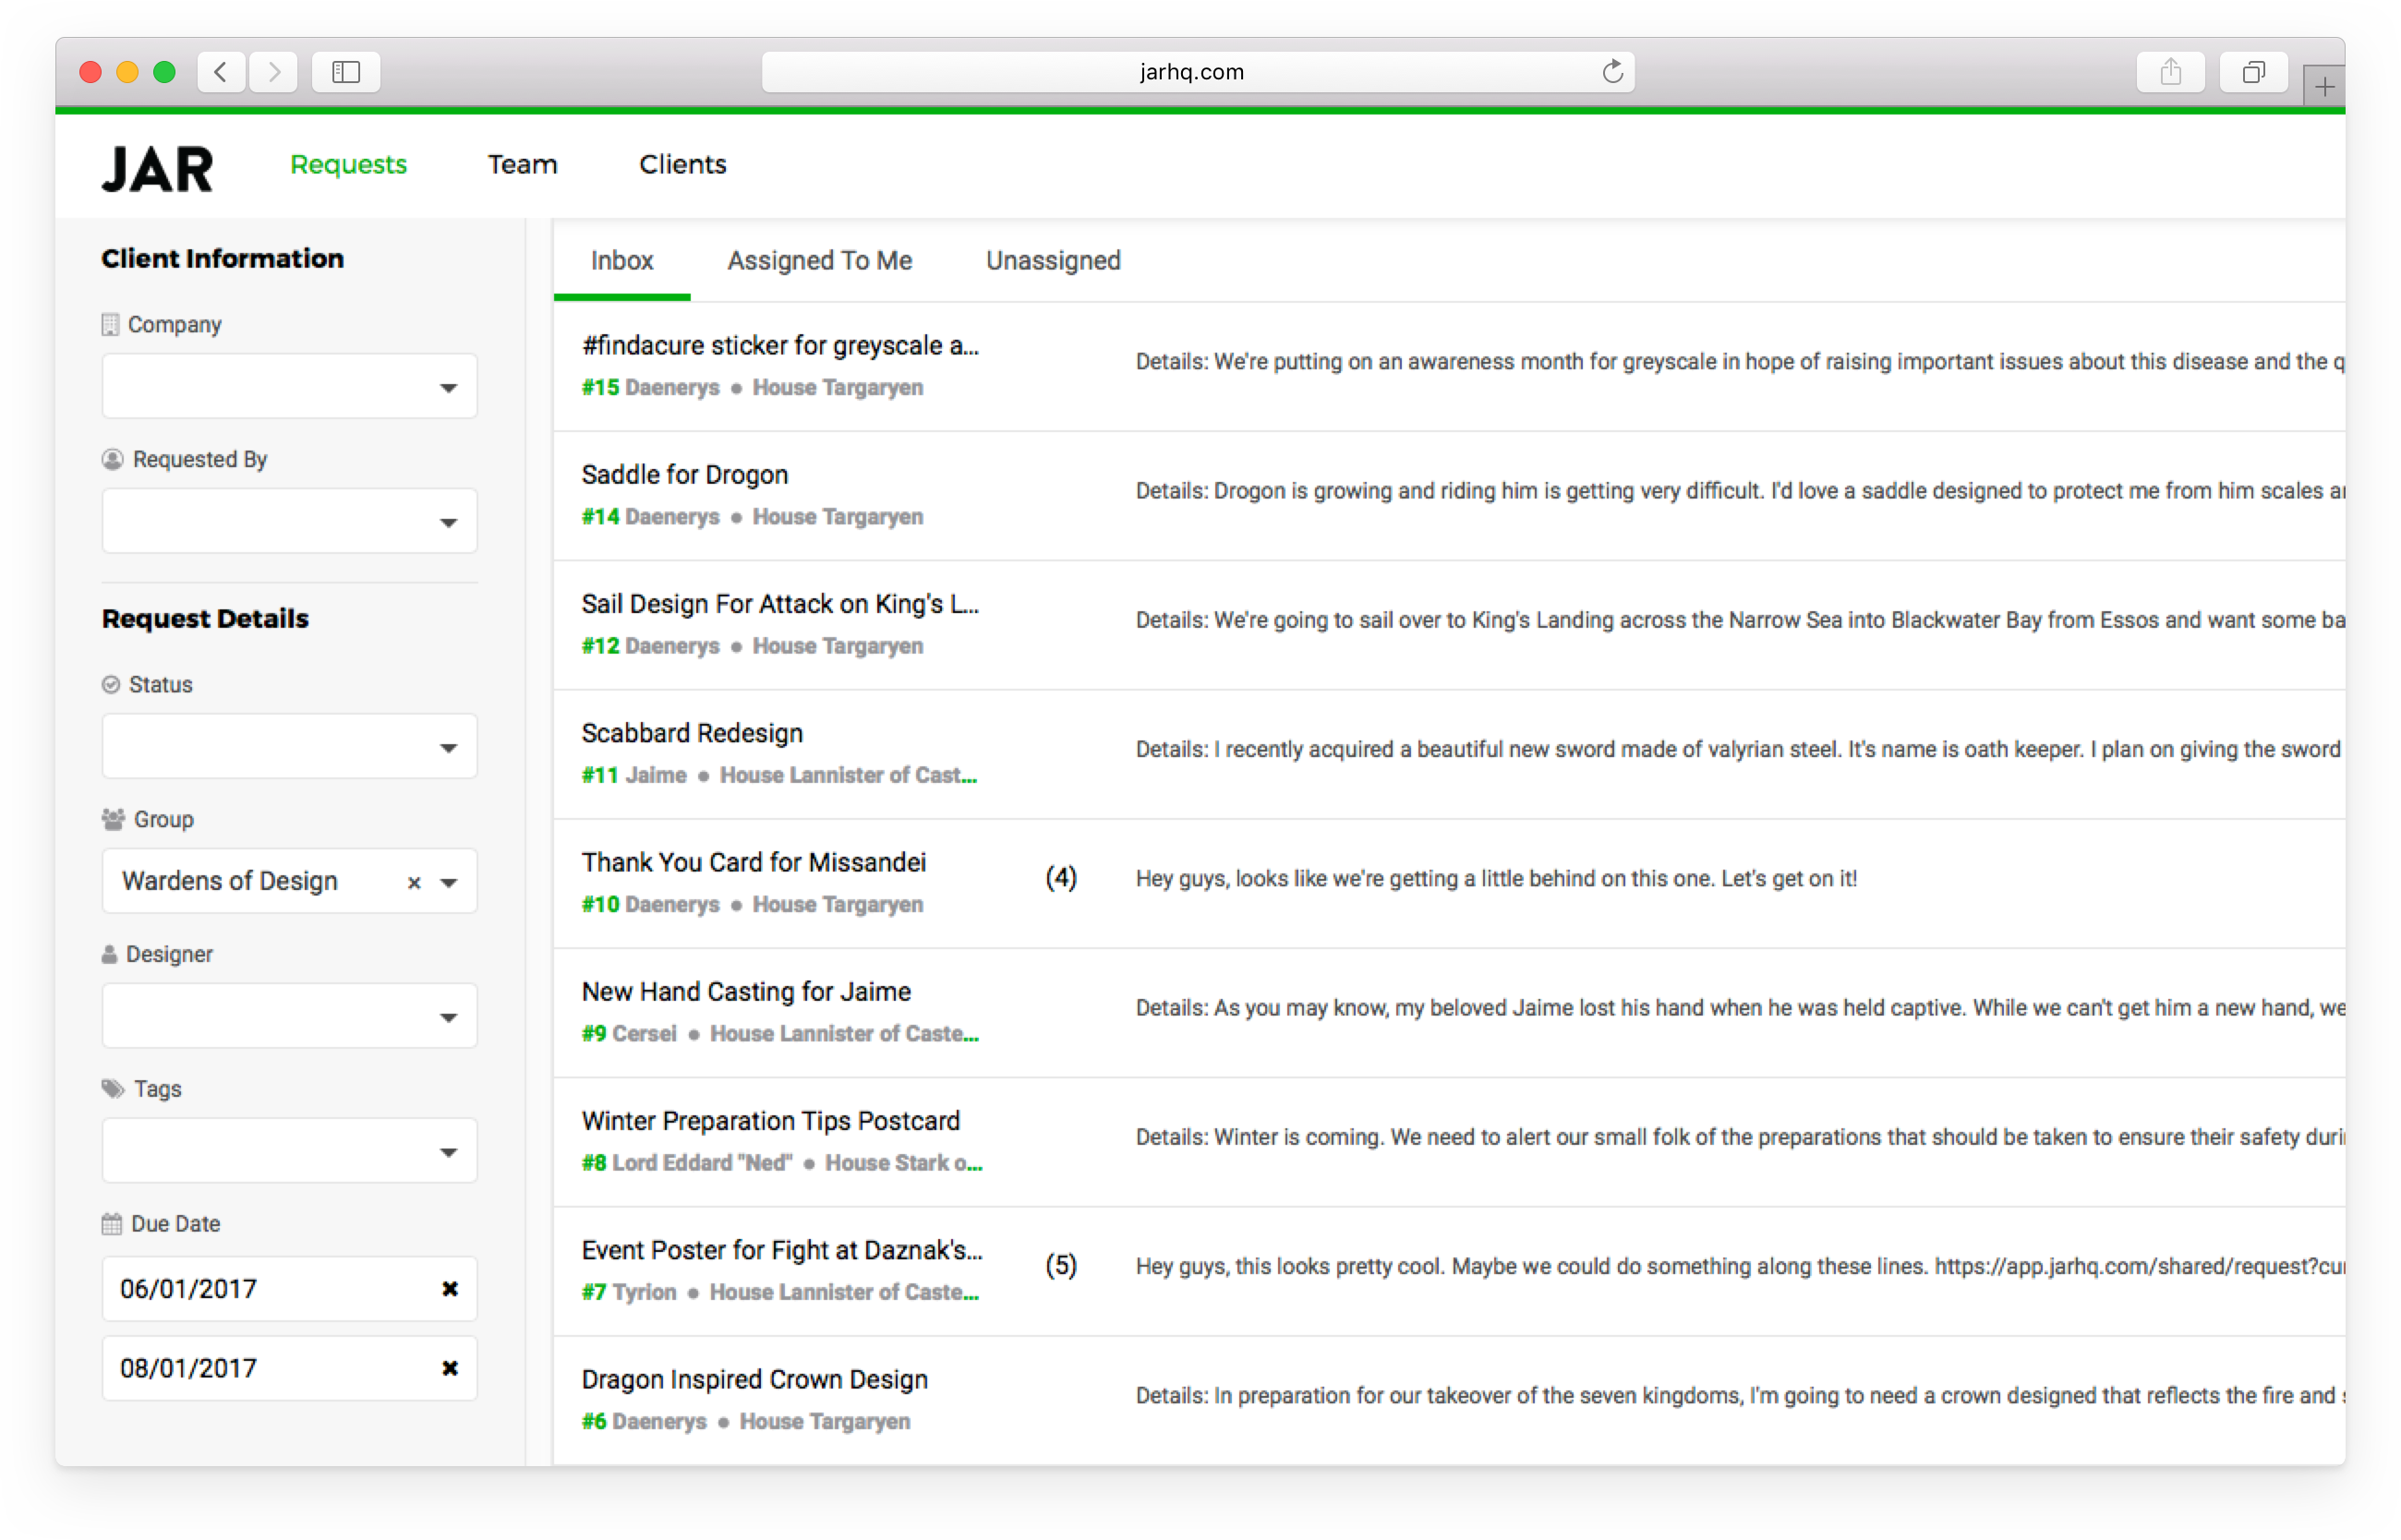The height and width of the screenshot is (1540, 2401).
Task: Click the JAR logo
Action: pyautogui.click(x=157, y=169)
